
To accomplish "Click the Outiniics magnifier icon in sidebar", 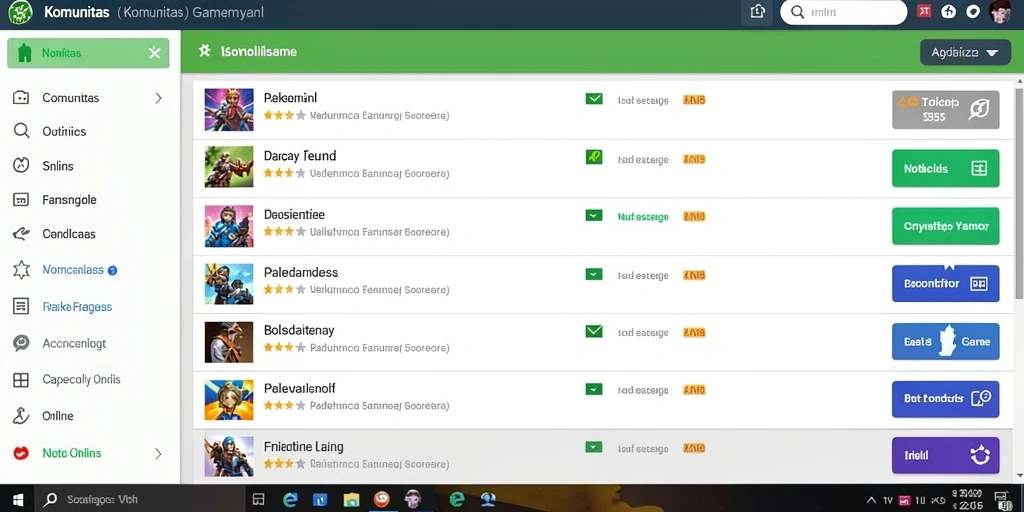I will tap(22, 131).
